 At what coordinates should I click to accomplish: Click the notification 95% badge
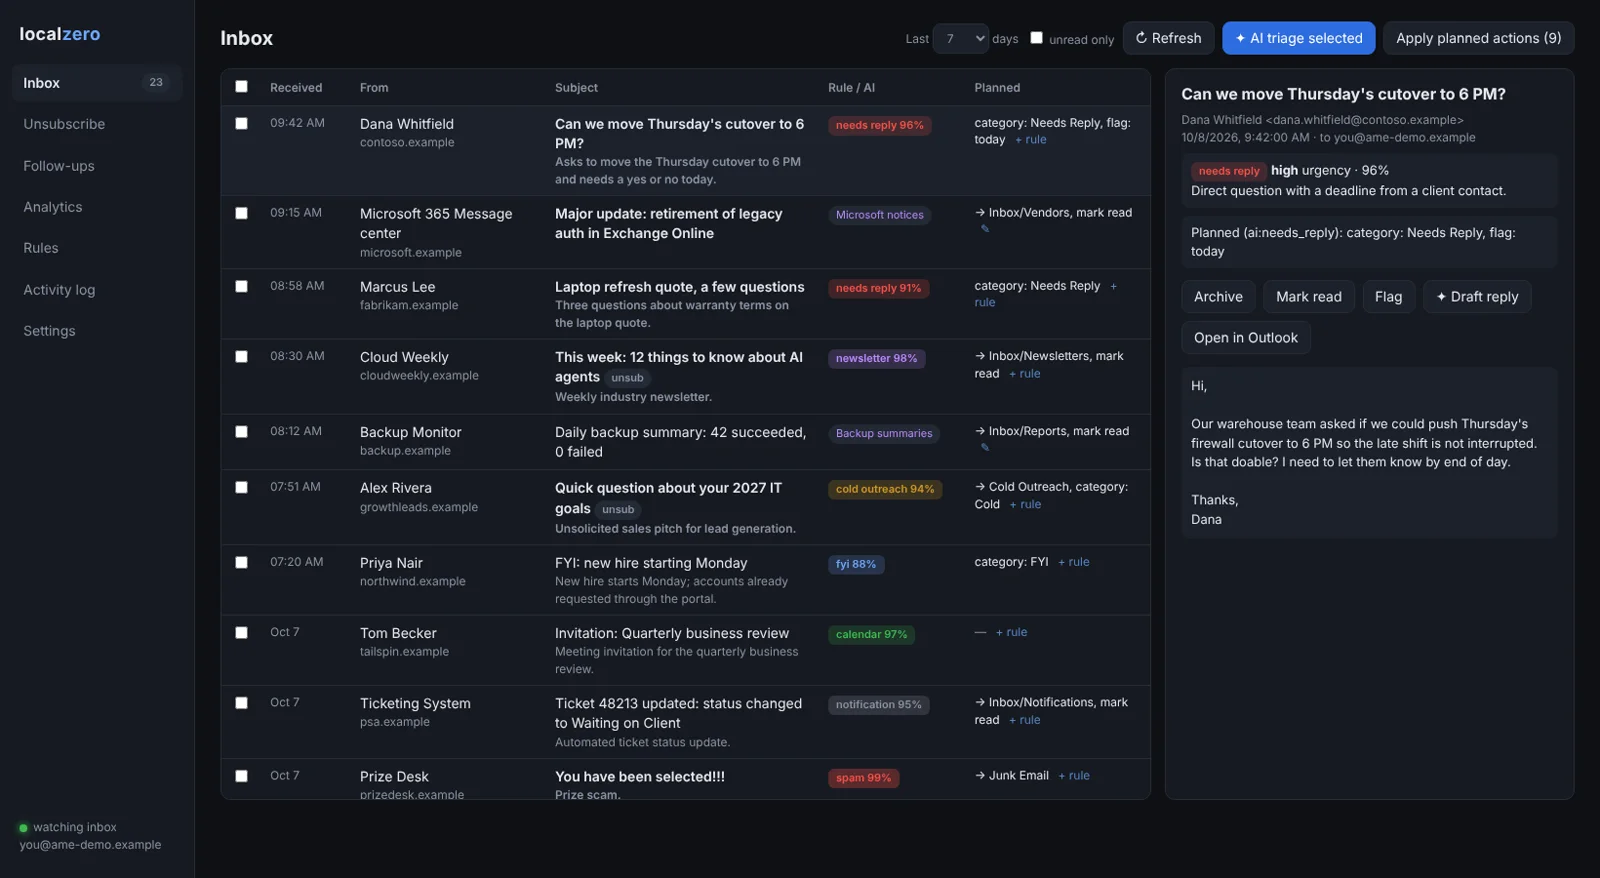tap(879, 705)
